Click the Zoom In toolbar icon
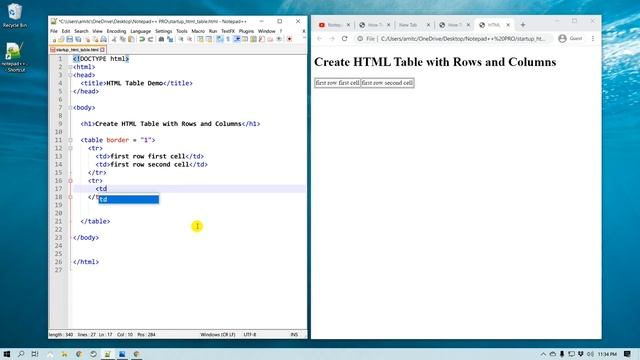Viewport: 640px width, 360px height. pos(180,39)
